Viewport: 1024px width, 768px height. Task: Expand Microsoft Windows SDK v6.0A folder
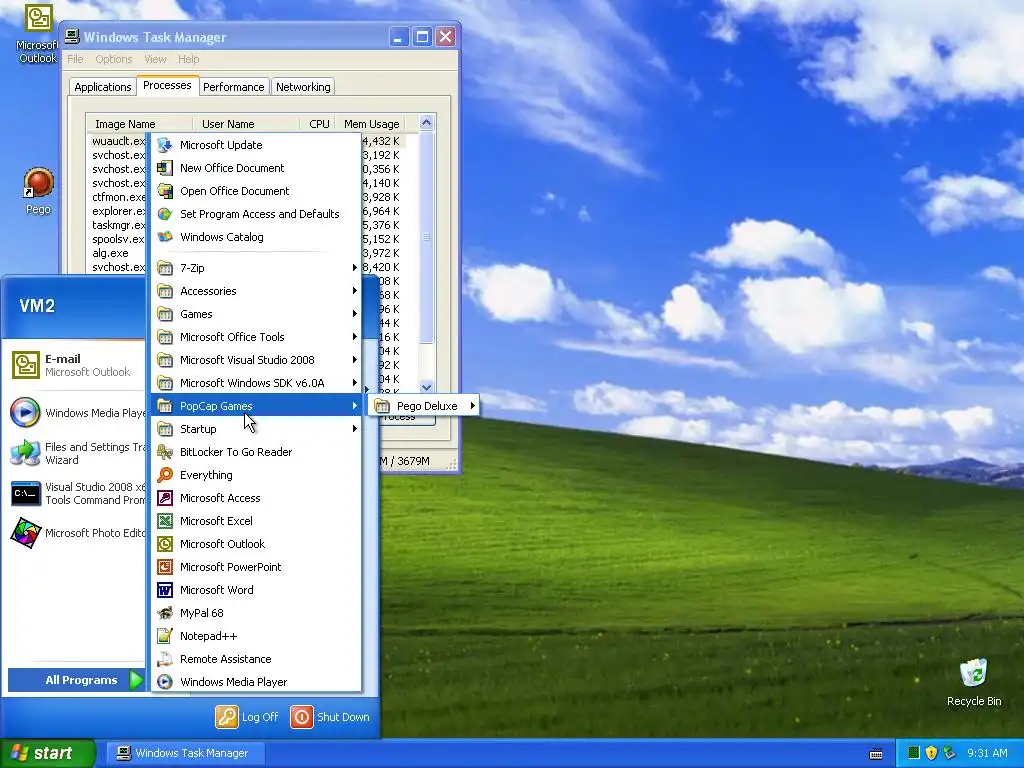coord(256,383)
